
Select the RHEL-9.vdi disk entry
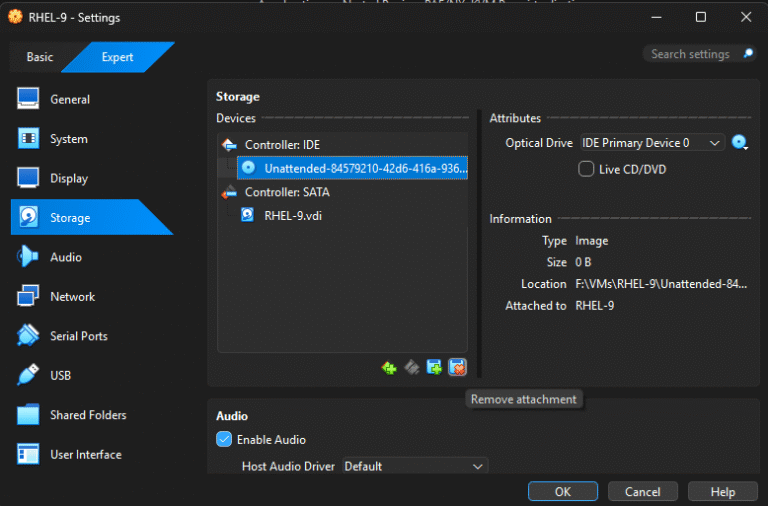[x=292, y=214]
